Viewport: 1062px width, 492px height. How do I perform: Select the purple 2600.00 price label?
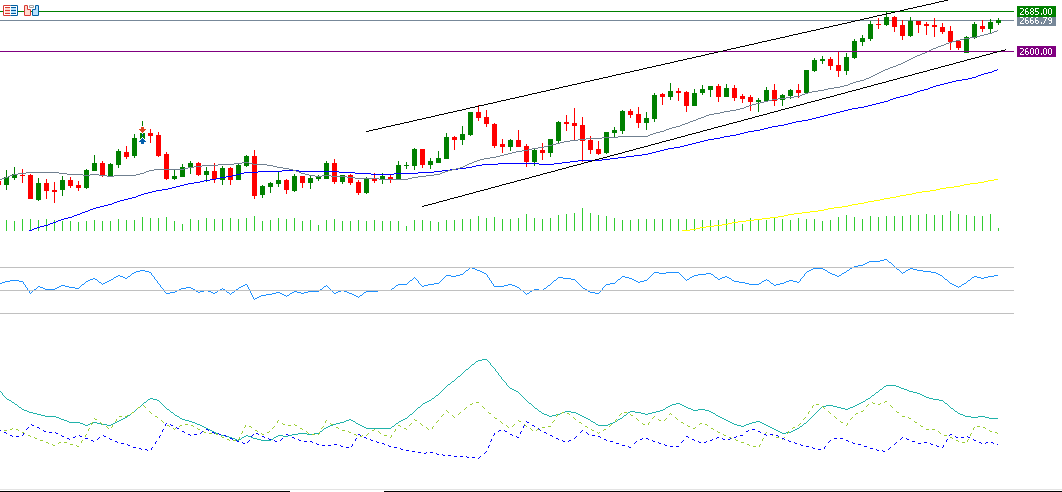1037,51
